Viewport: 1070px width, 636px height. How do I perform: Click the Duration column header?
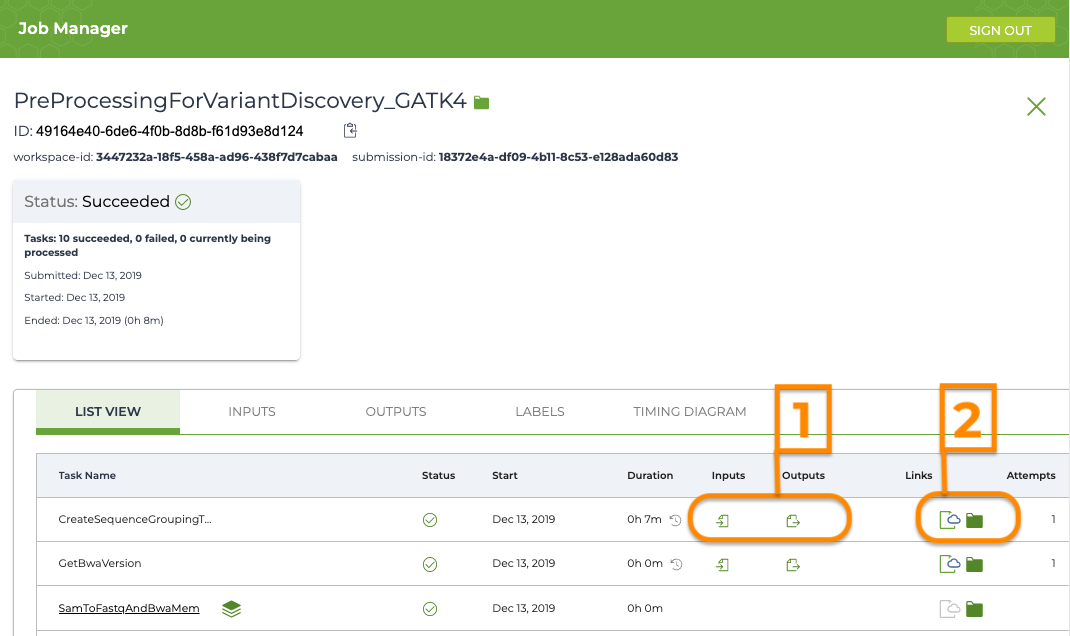click(x=650, y=475)
